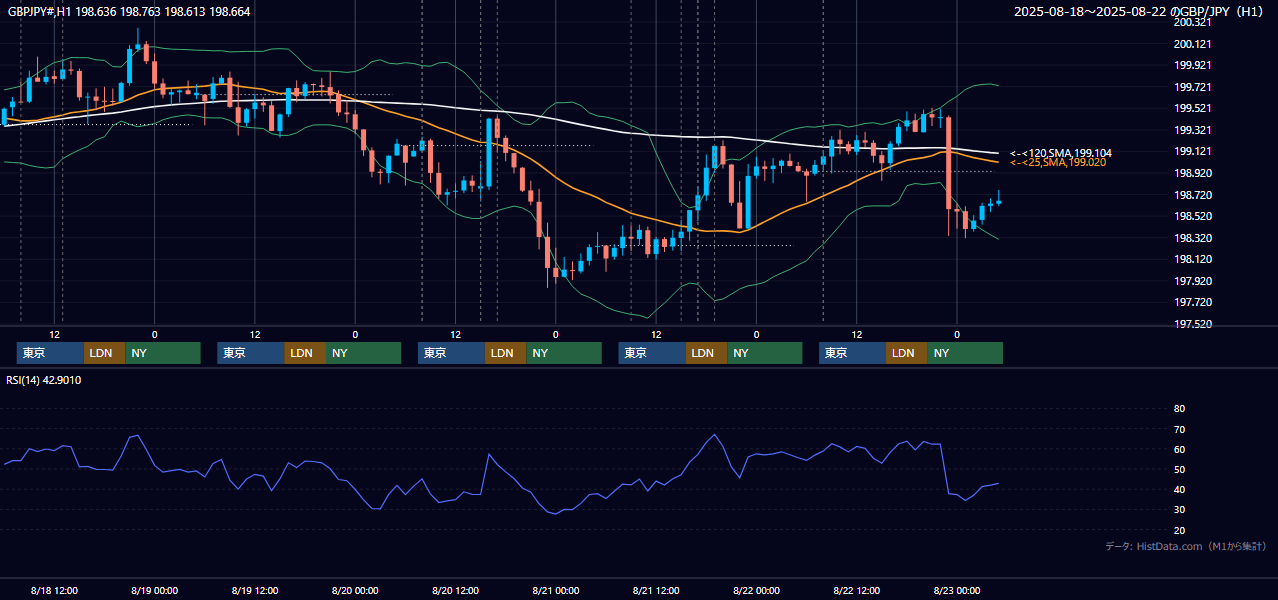1278x600 pixels.
Task: Click price axis value 198.320
Action: coord(1193,238)
